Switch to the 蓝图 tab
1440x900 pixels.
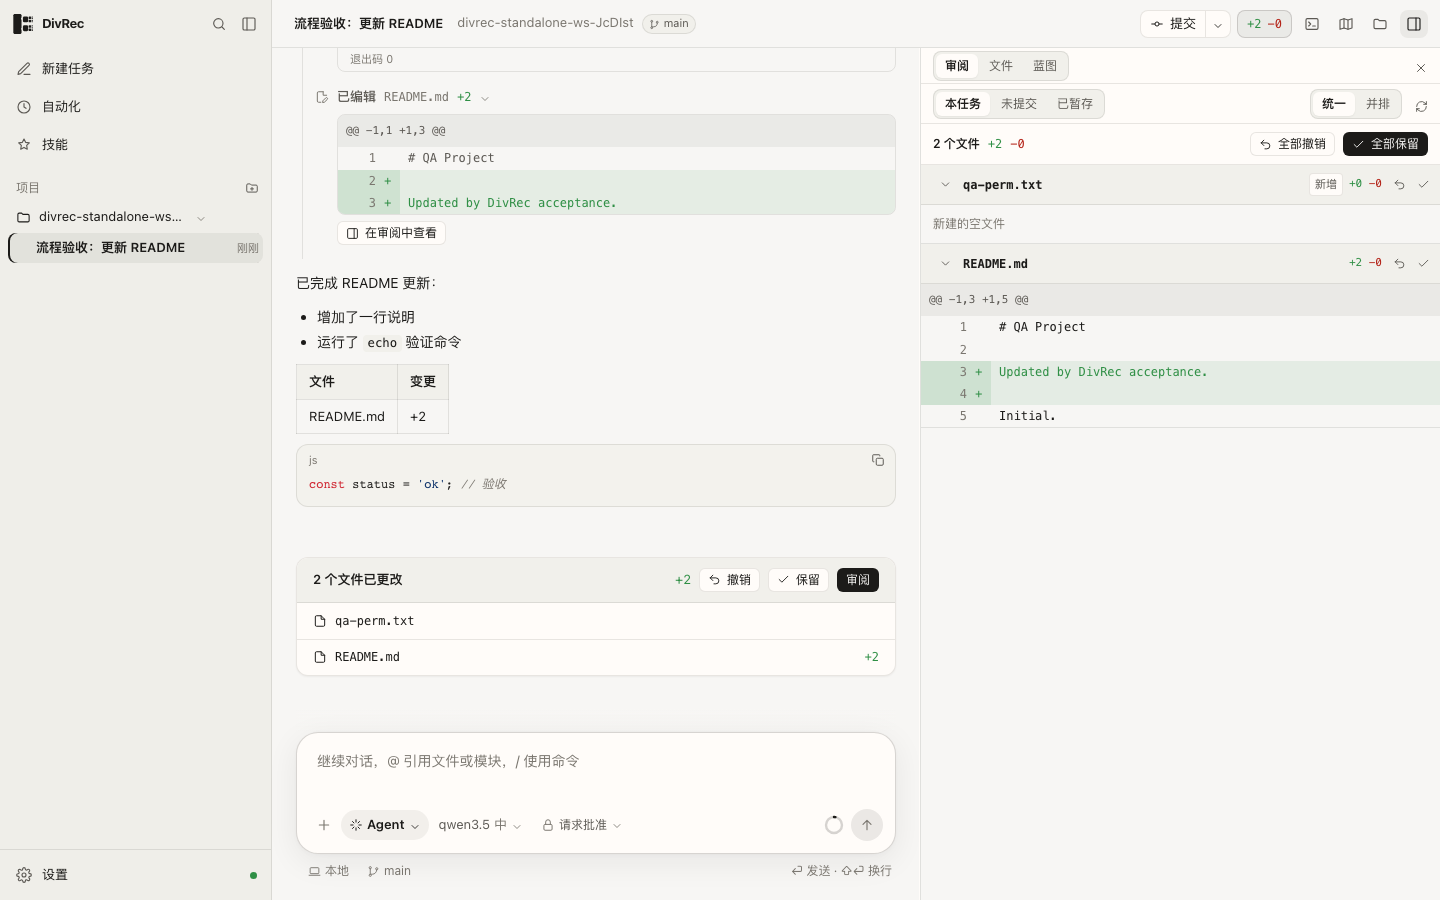[1045, 66]
